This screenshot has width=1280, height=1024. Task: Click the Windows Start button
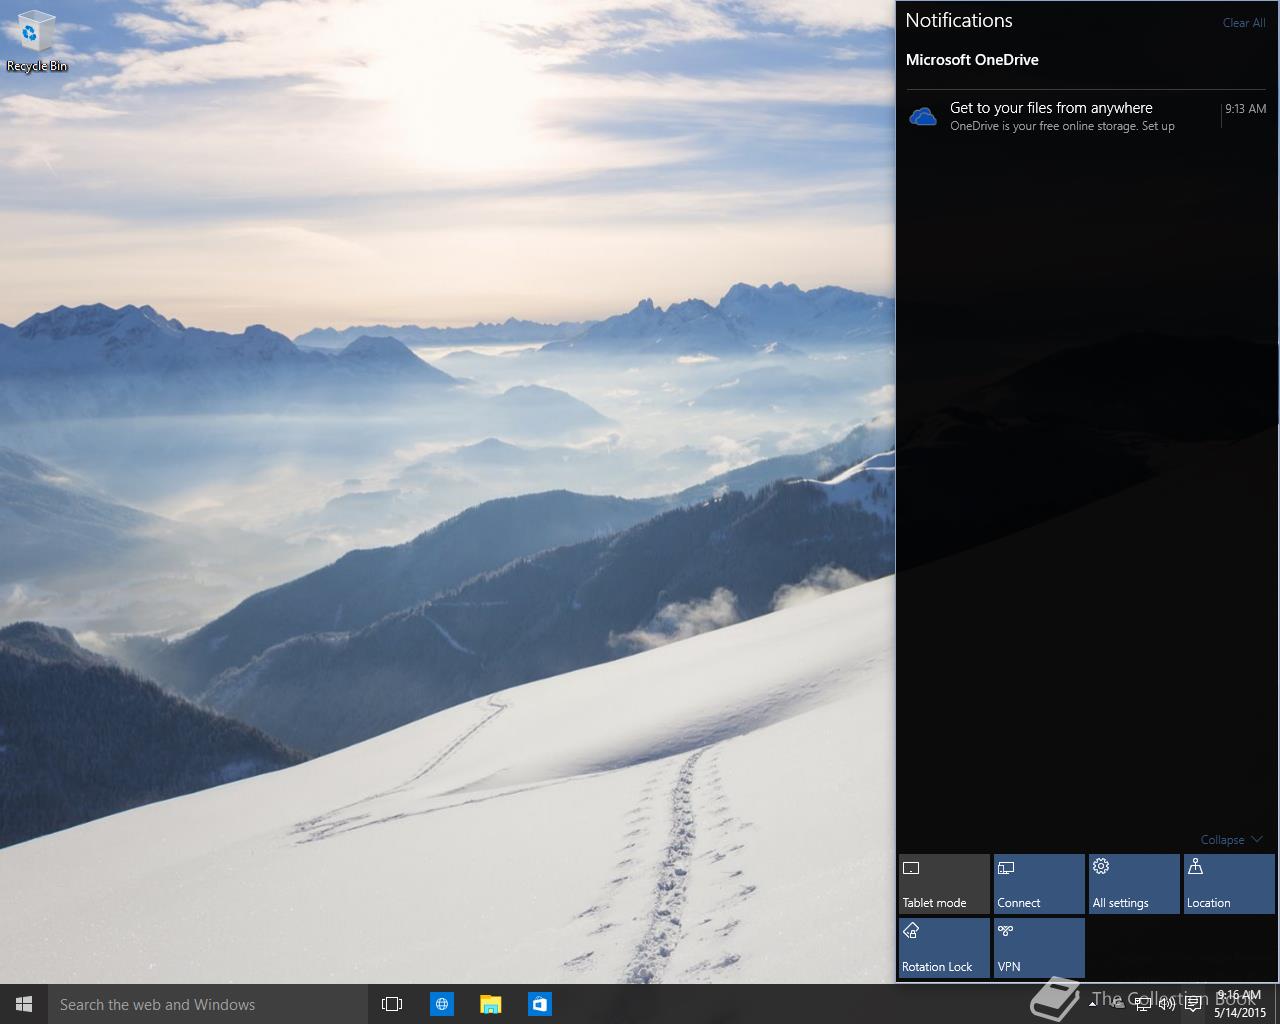tap(24, 1004)
